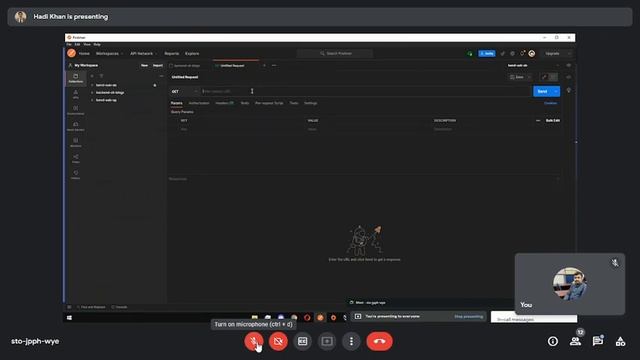Click the plus icon to create collection
The image size is (640, 360).
tap(92, 76)
